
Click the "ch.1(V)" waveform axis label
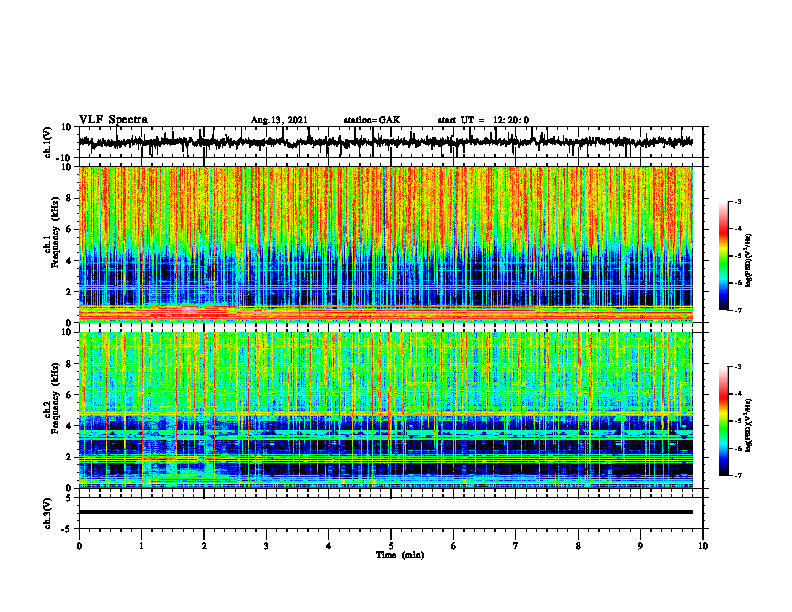pos(47,142)
